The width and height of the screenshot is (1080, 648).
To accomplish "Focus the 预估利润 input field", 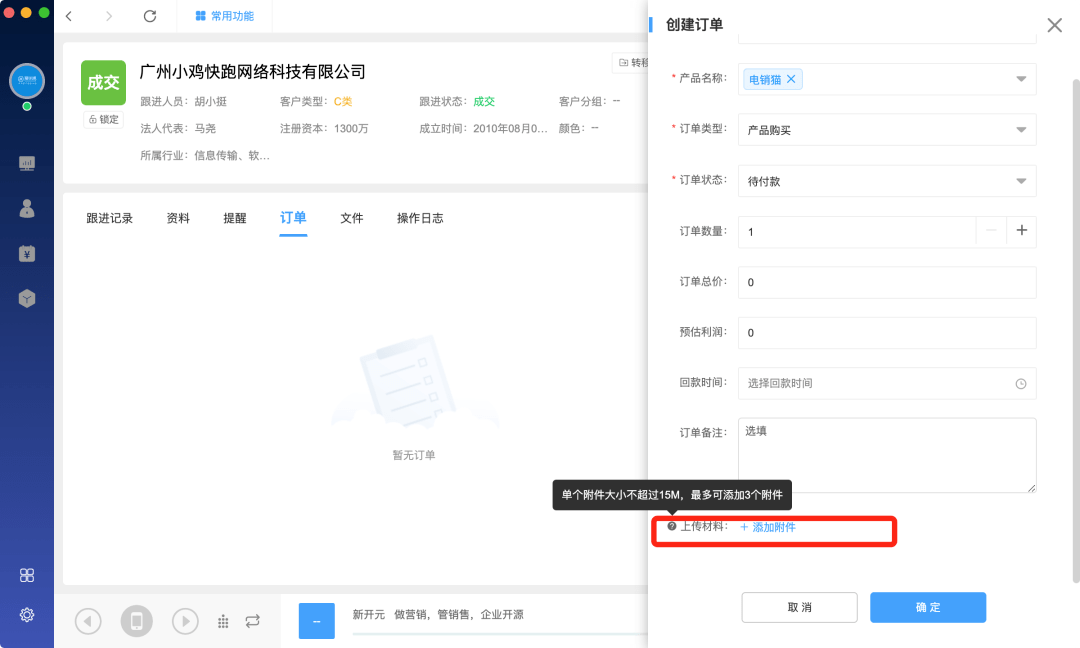I will pos(887,333).
